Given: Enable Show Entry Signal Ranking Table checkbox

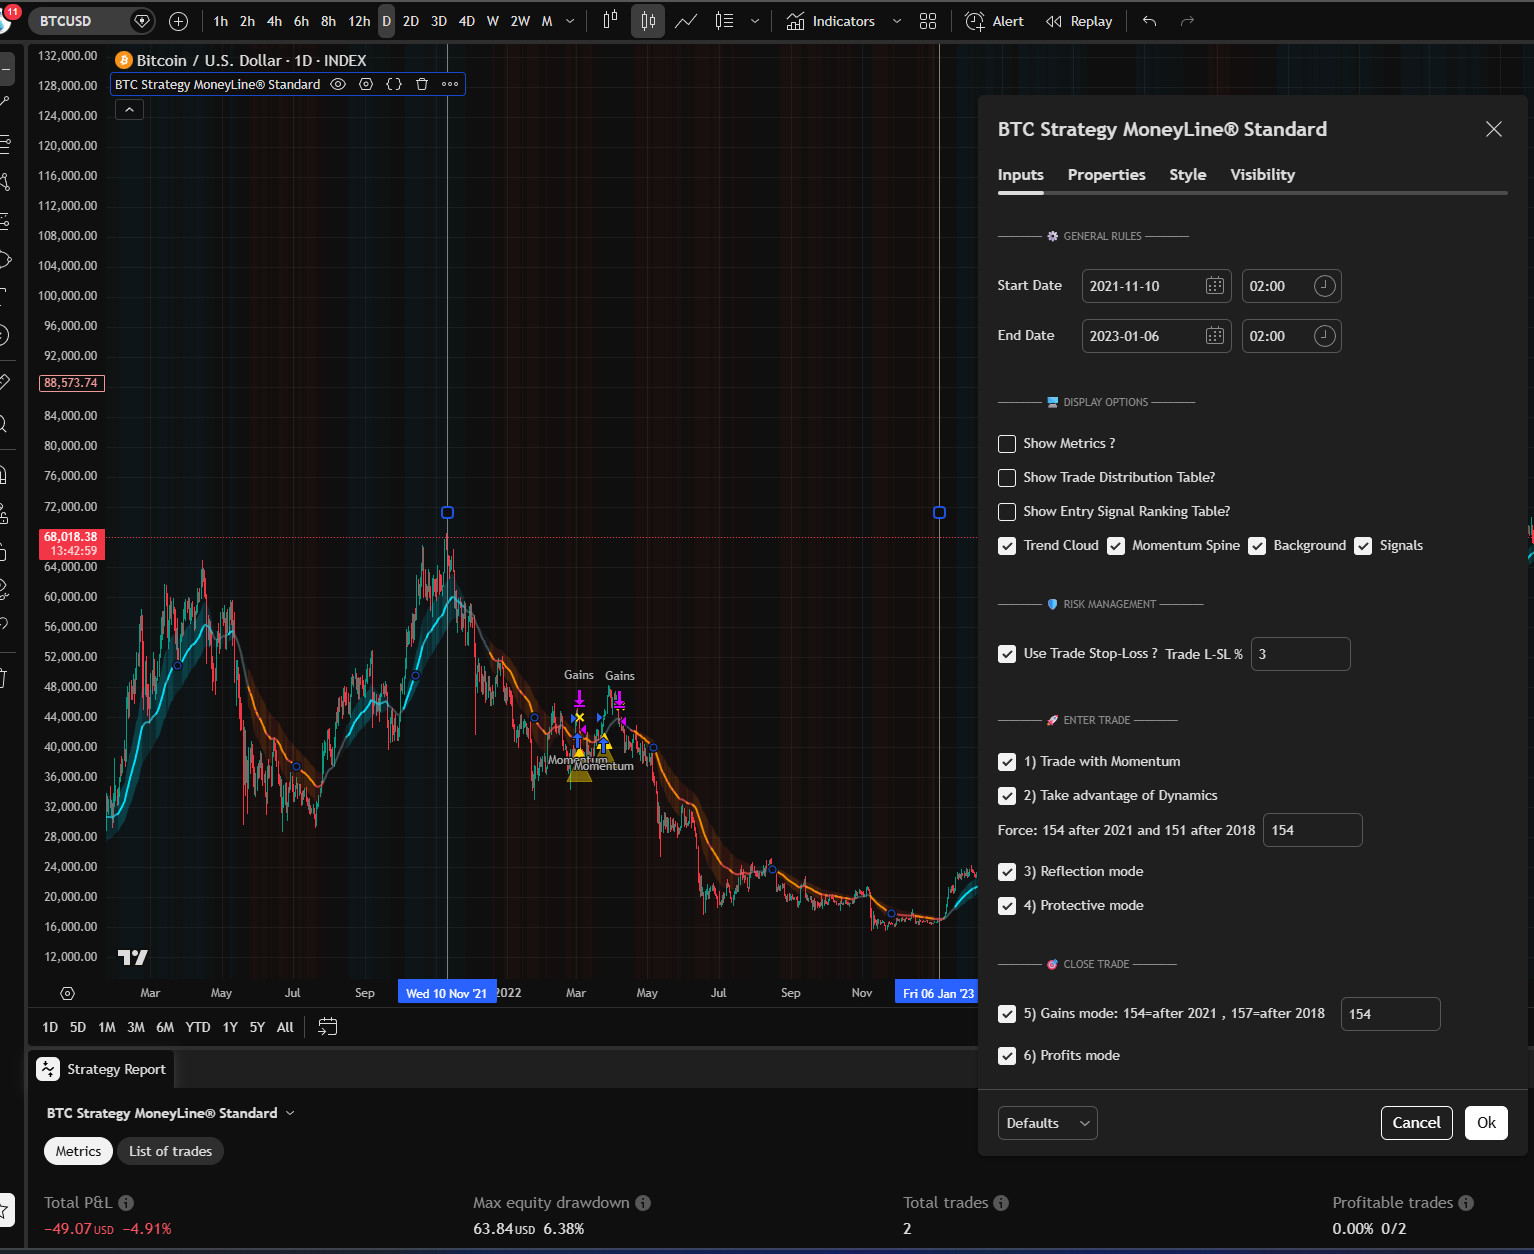Looking at the screenshot, I should 1007,512.
